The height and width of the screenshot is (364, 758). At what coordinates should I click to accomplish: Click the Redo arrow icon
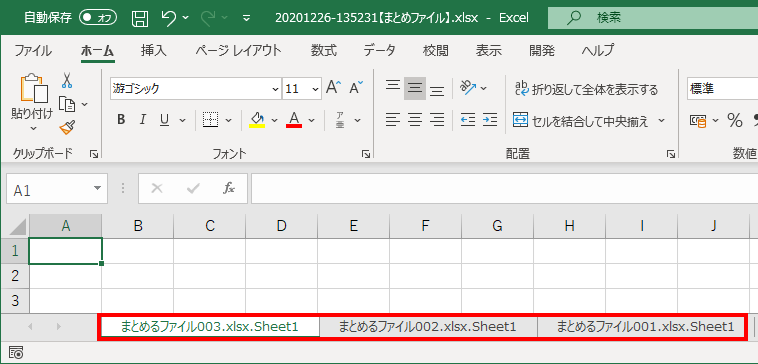(209, 18)
